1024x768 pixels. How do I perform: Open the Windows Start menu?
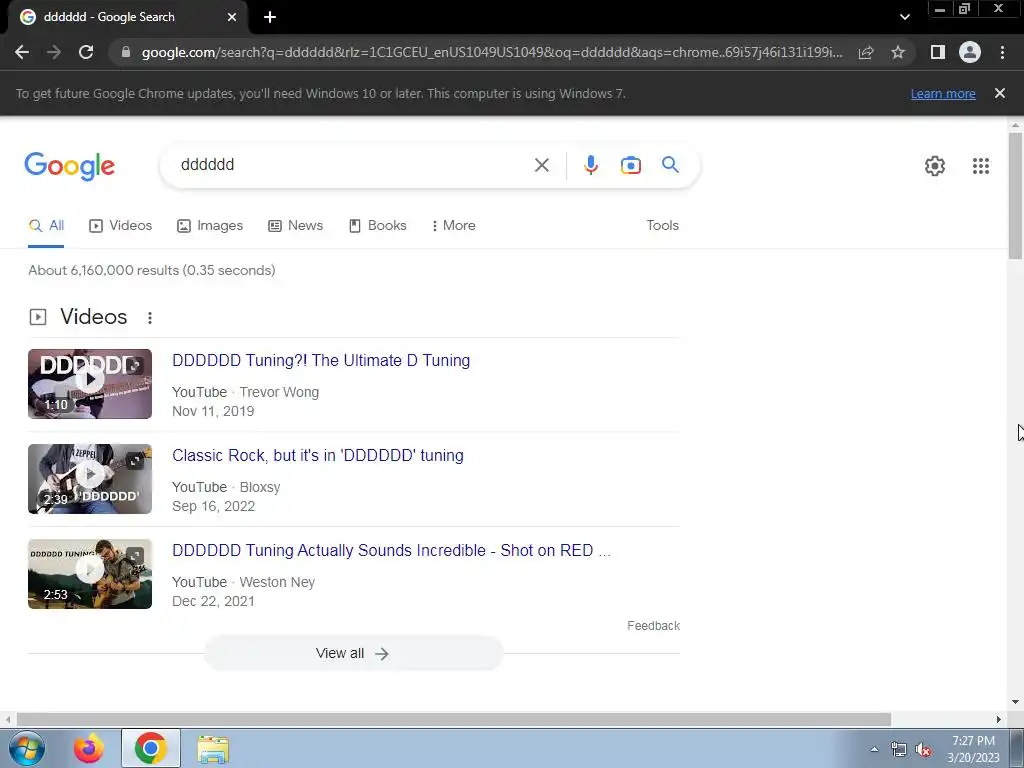[27, 748]
